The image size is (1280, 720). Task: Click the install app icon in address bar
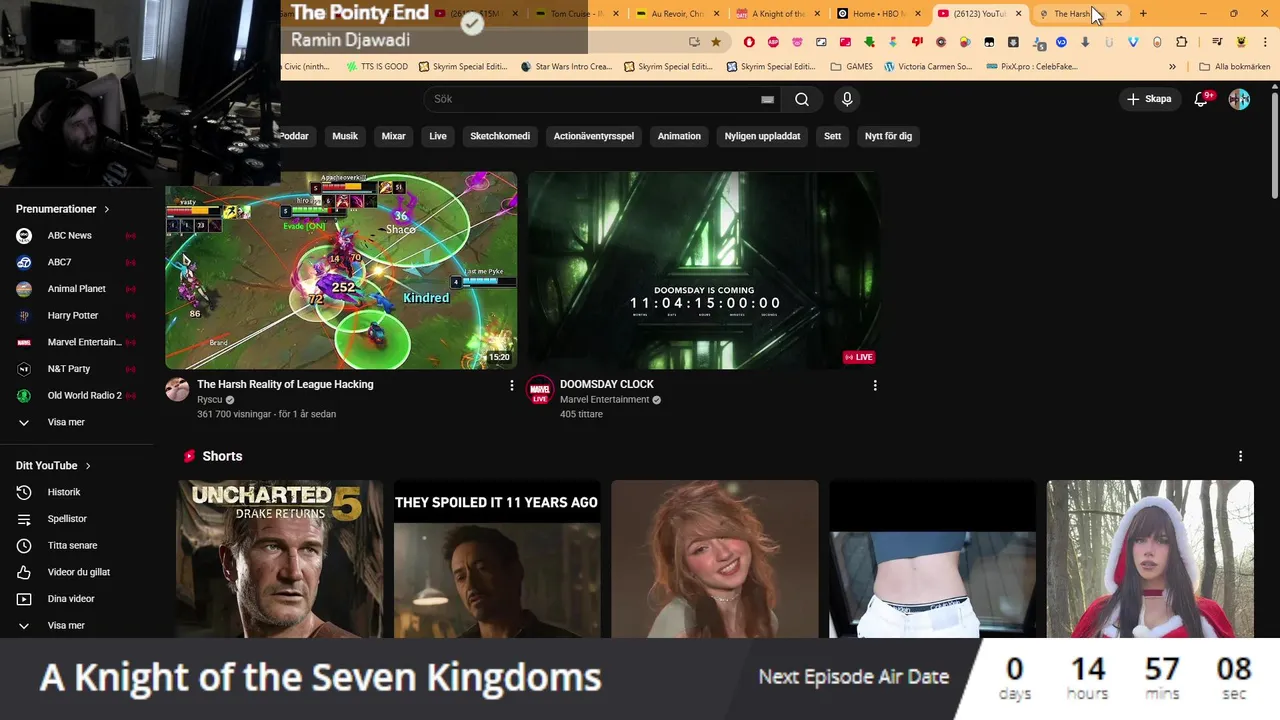(x=694, y=42)
